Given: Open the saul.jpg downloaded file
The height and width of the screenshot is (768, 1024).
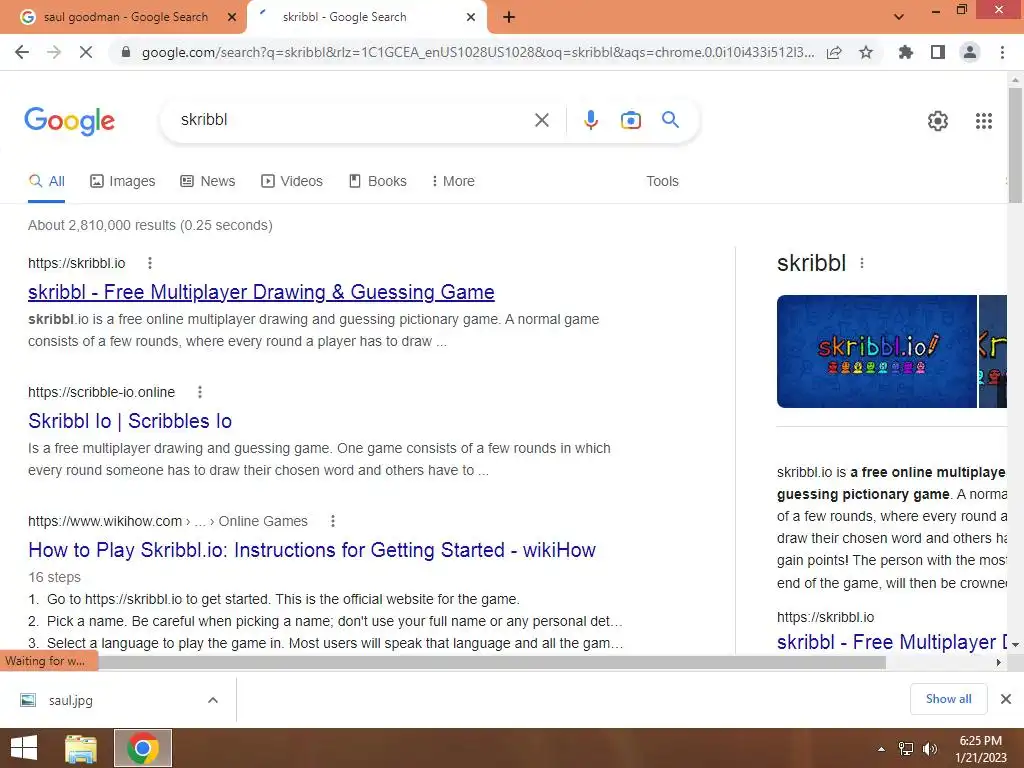Looking at the screenshot, I should click(x=71, y=700).
